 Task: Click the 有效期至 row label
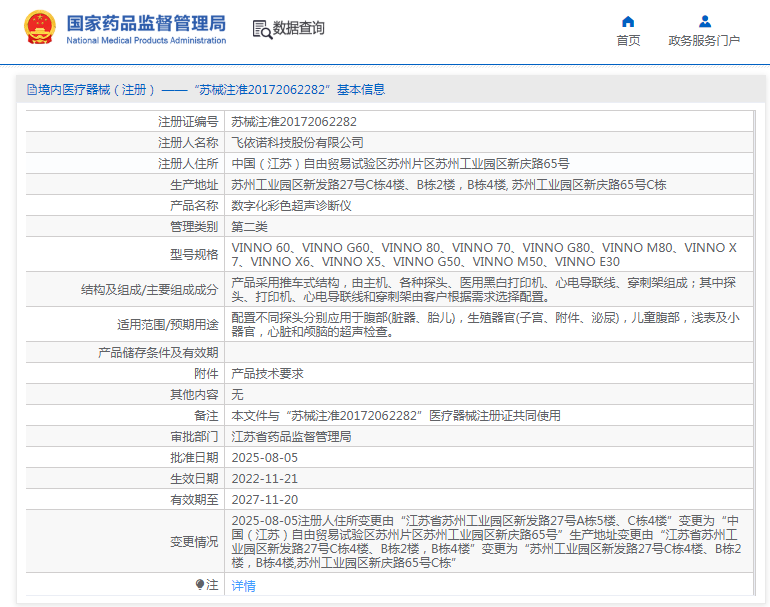coord(194,500)
